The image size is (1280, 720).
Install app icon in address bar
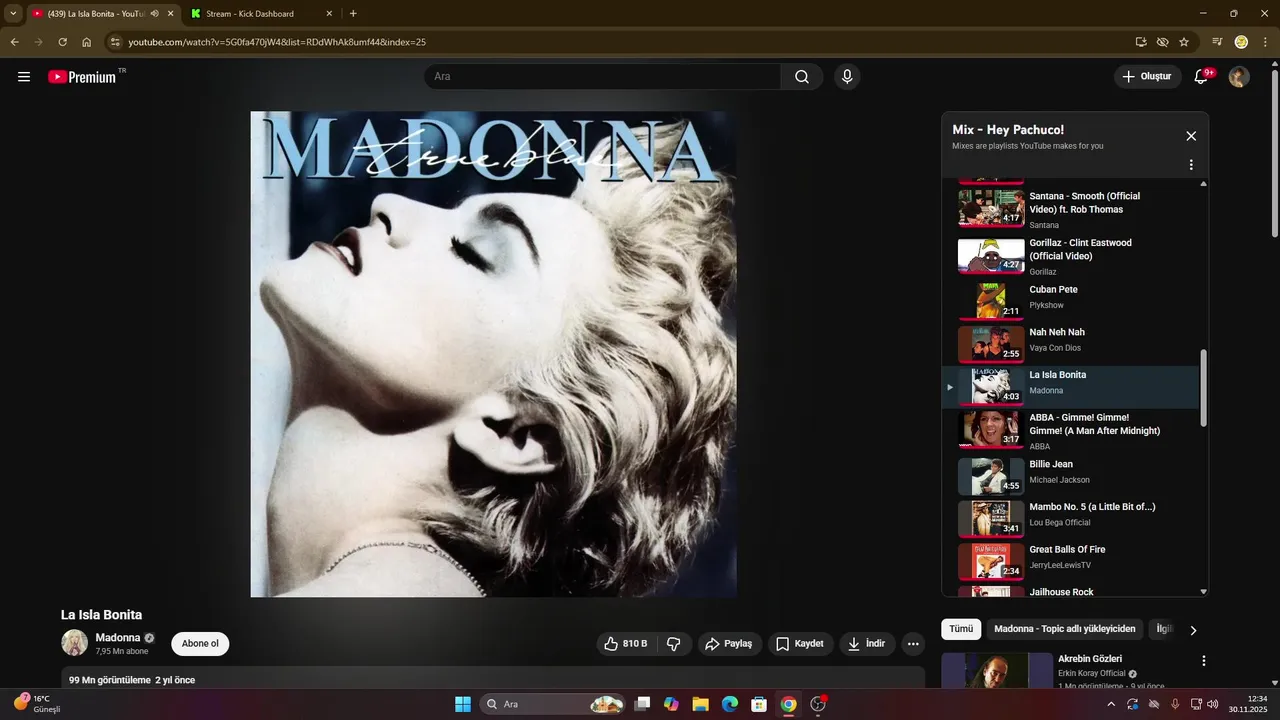pyautogui.click(x=1141, y=42)
